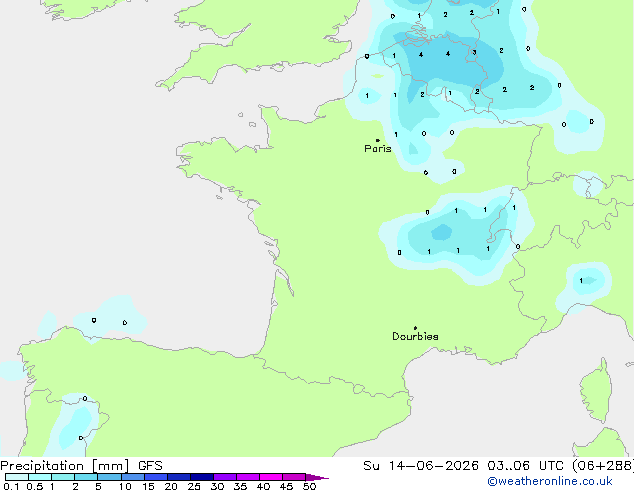Click the '(06+288)' forecast run text
The height and width of the screenshot is (490, 634).
point(603,466)
